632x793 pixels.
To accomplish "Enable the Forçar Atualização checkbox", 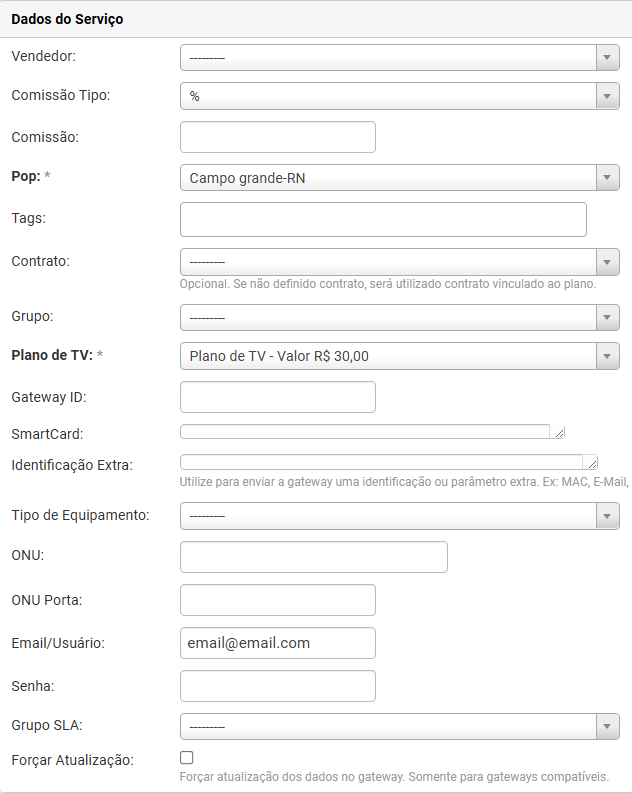I will [x=187, y=758].
